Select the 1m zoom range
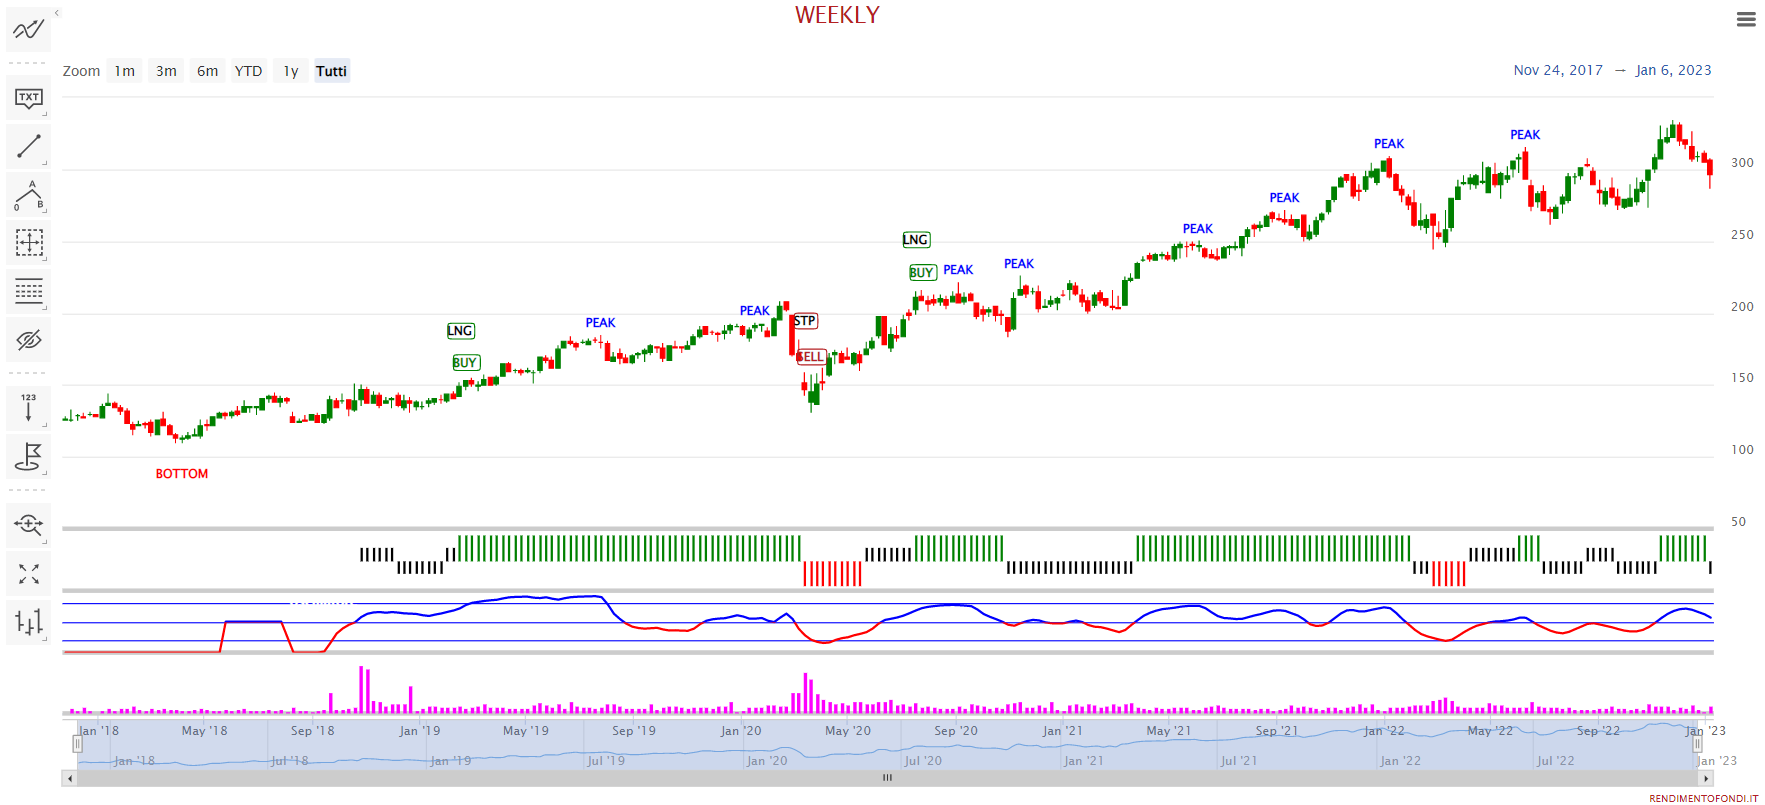This screenshot has height=805, width=1765. (124, 71)
